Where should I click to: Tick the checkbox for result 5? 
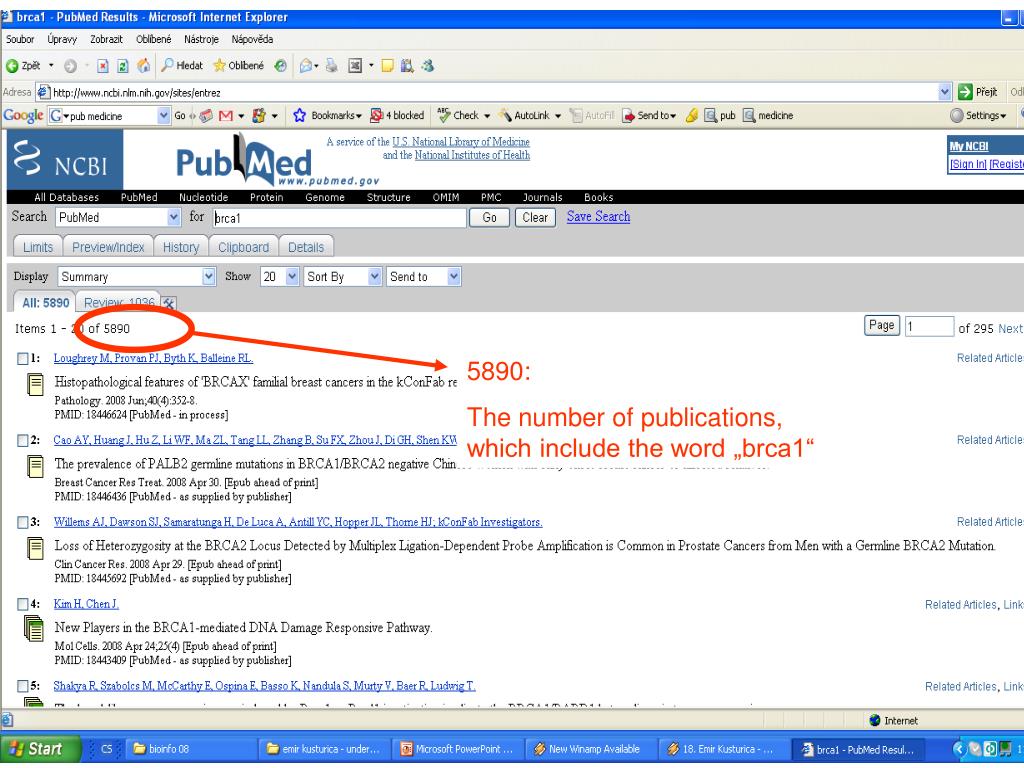(x=22, y=686)
